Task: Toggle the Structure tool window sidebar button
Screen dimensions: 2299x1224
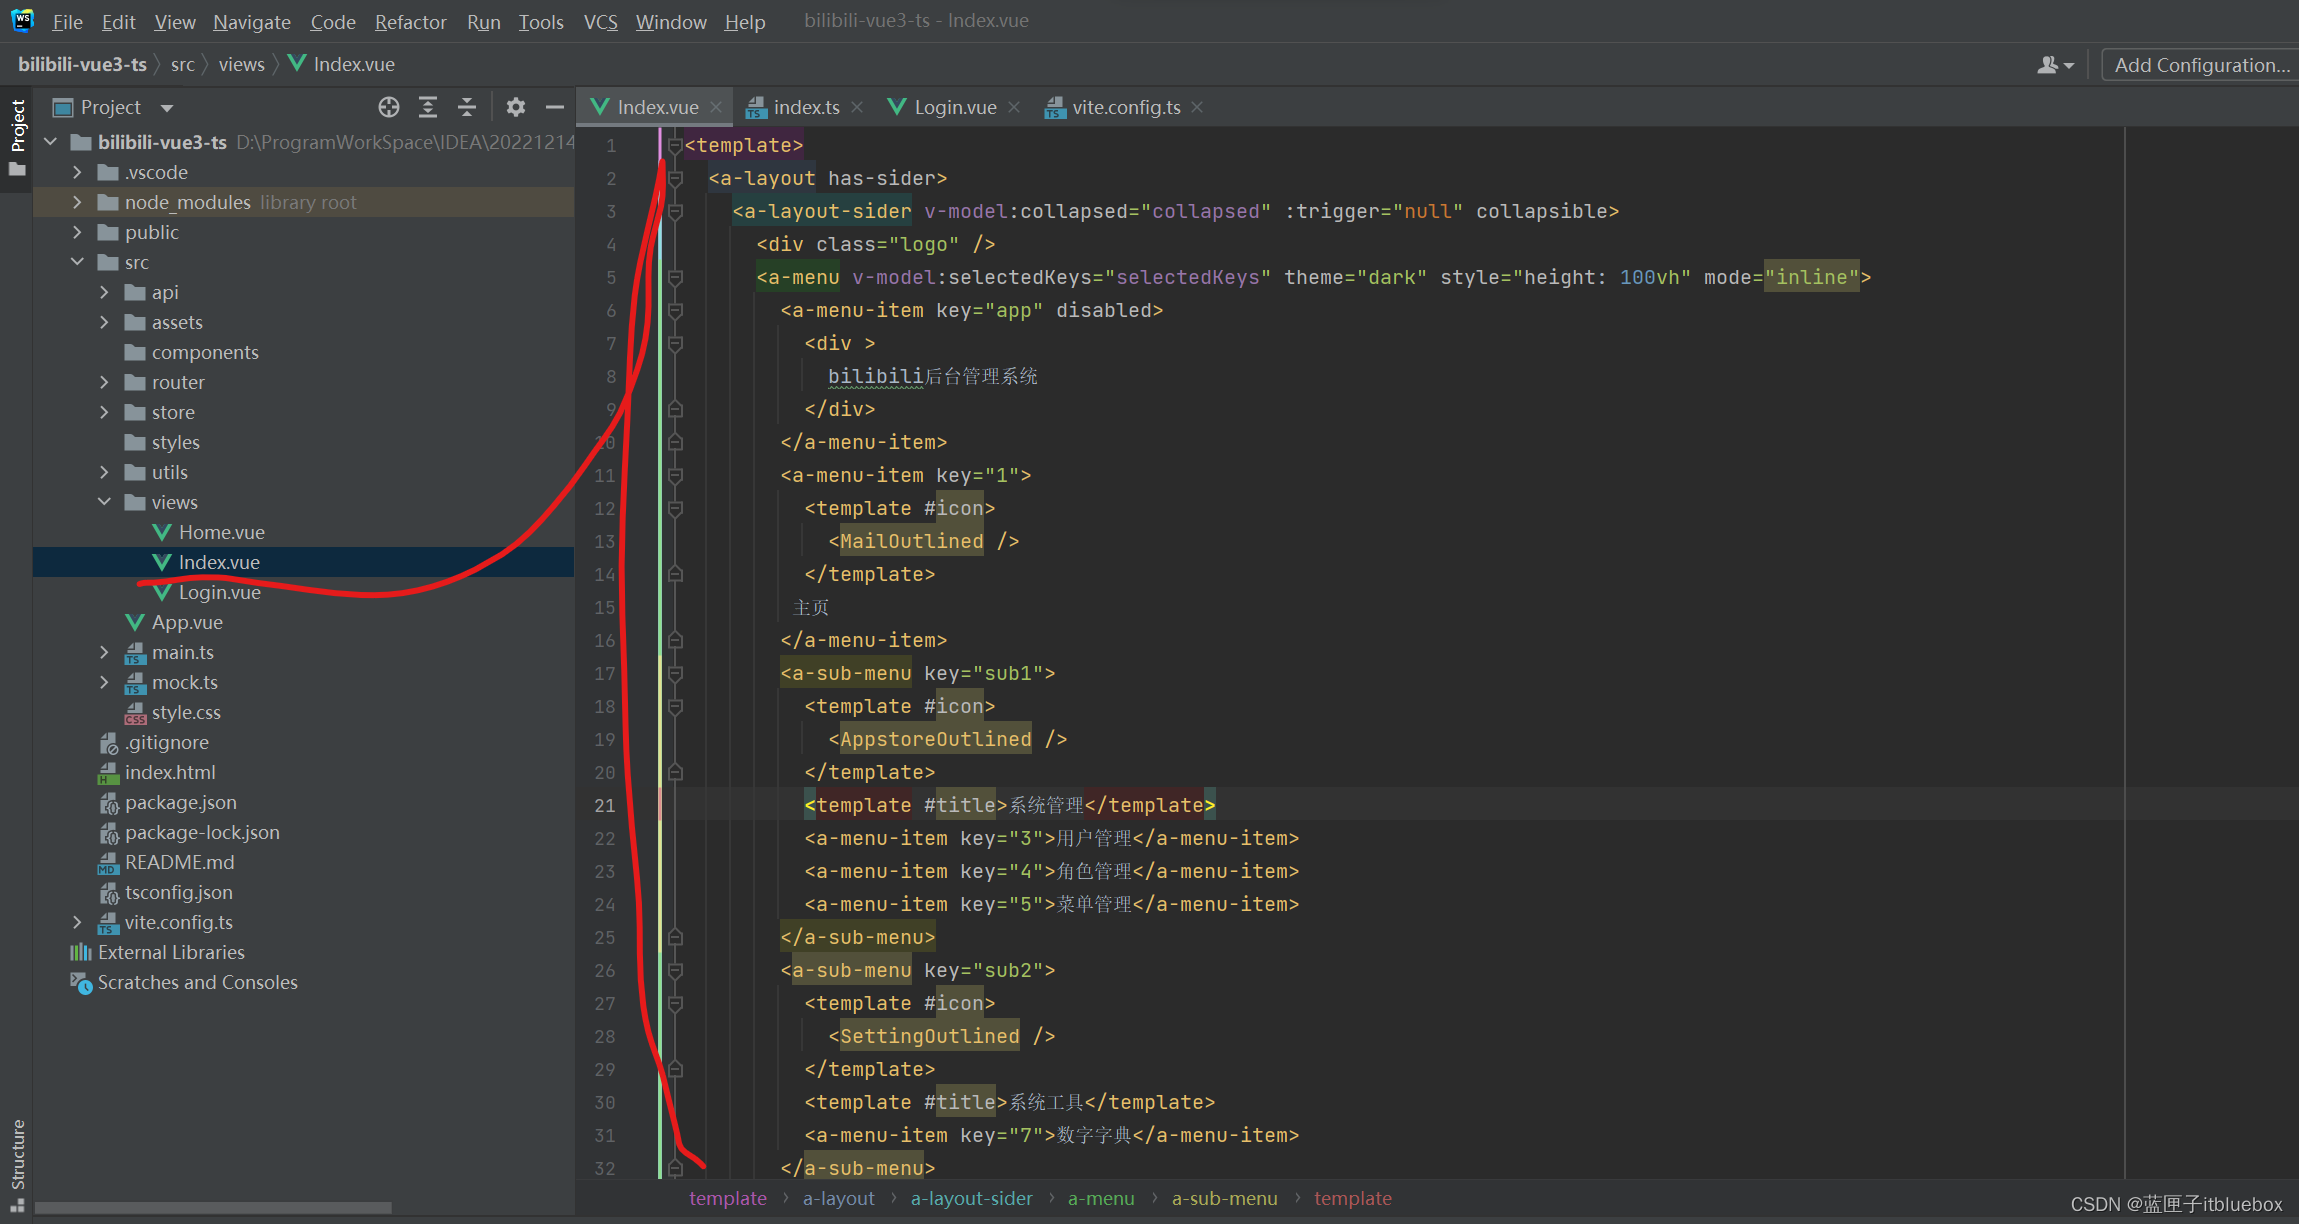Action: [x=17, y=1155]
